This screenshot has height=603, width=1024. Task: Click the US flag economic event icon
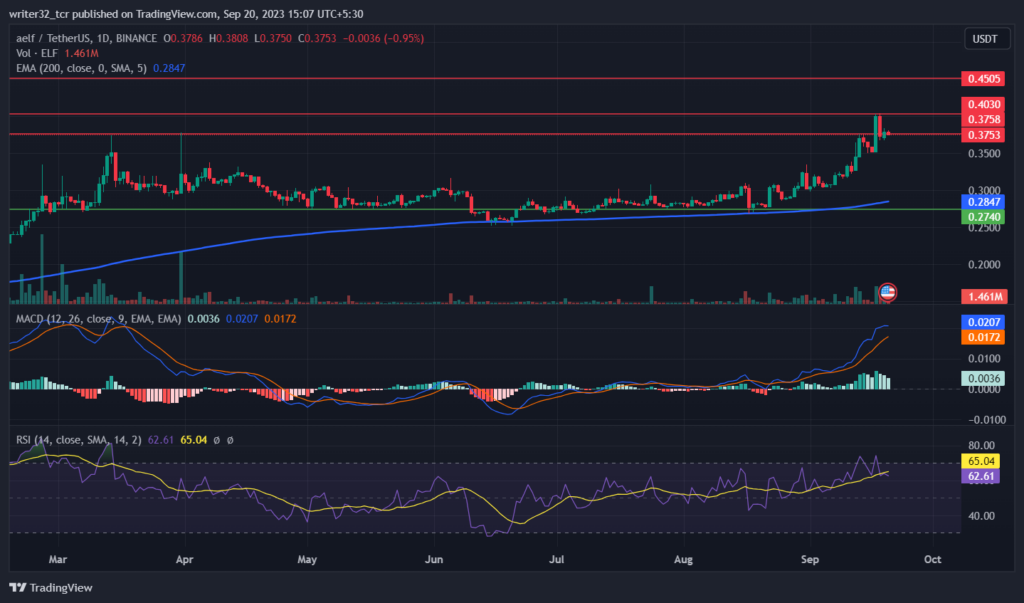click(887, 292)
